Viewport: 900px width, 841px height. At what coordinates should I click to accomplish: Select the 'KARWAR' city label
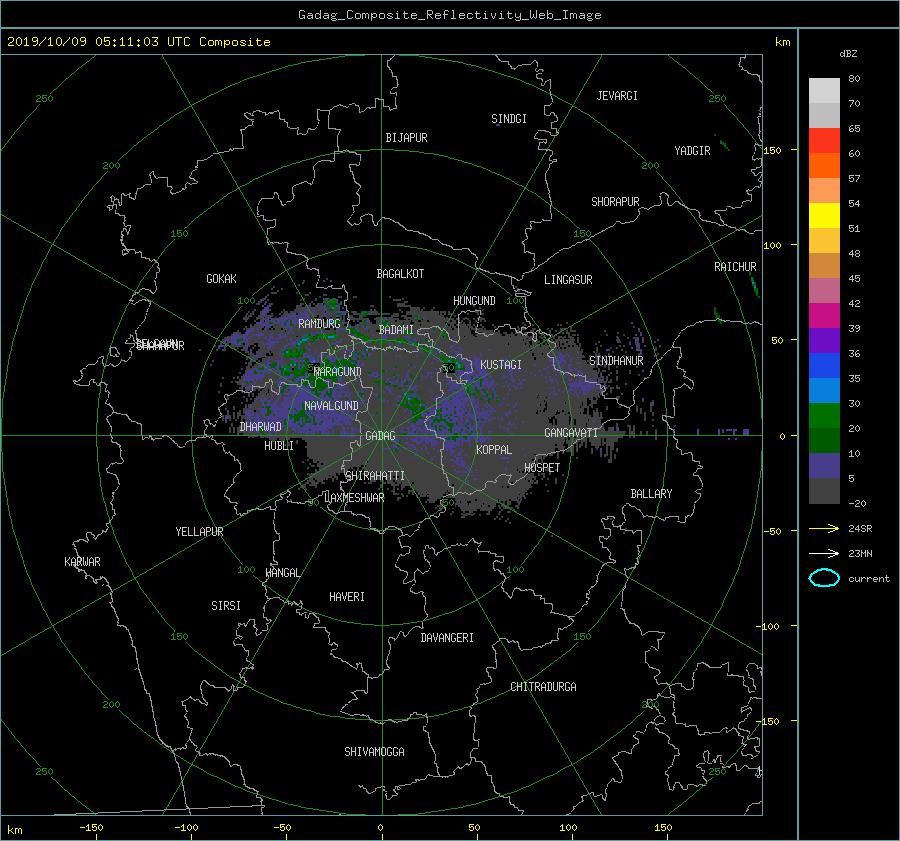coord(83,562)
